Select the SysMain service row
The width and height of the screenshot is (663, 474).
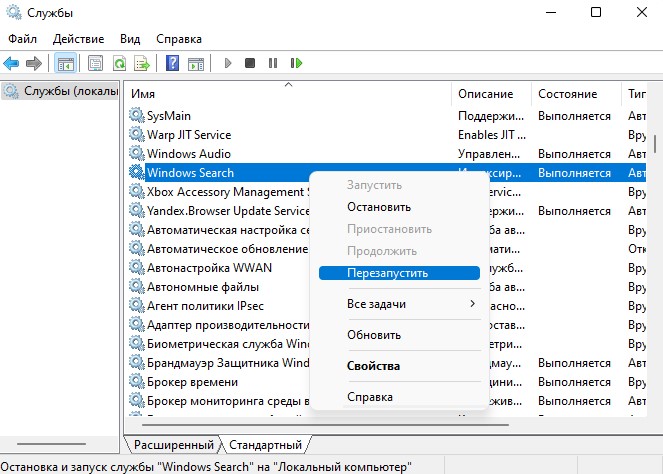pos(387,115)
